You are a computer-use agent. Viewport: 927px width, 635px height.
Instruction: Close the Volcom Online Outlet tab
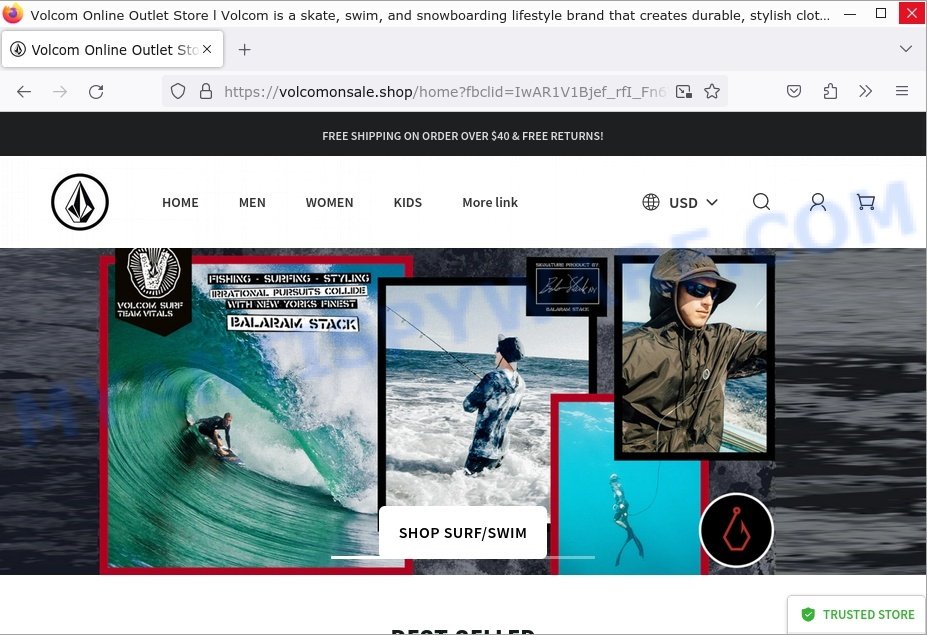(x=207, y=49)
